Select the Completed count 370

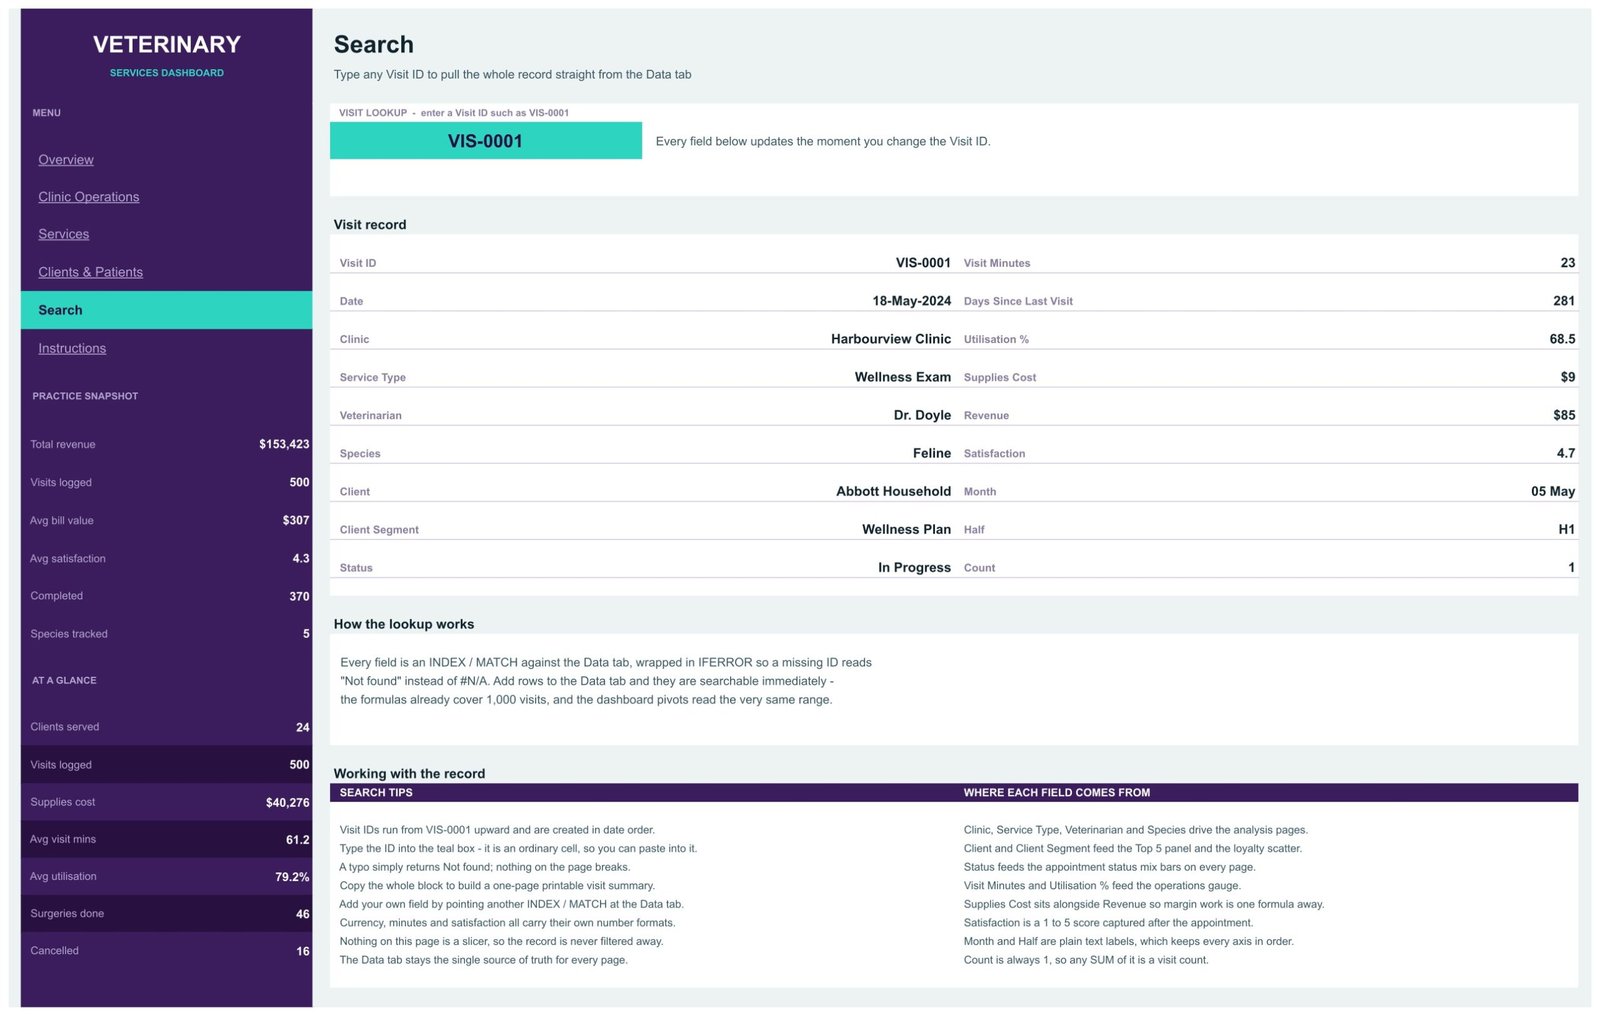pyautogui.click(x=299, y=596)
